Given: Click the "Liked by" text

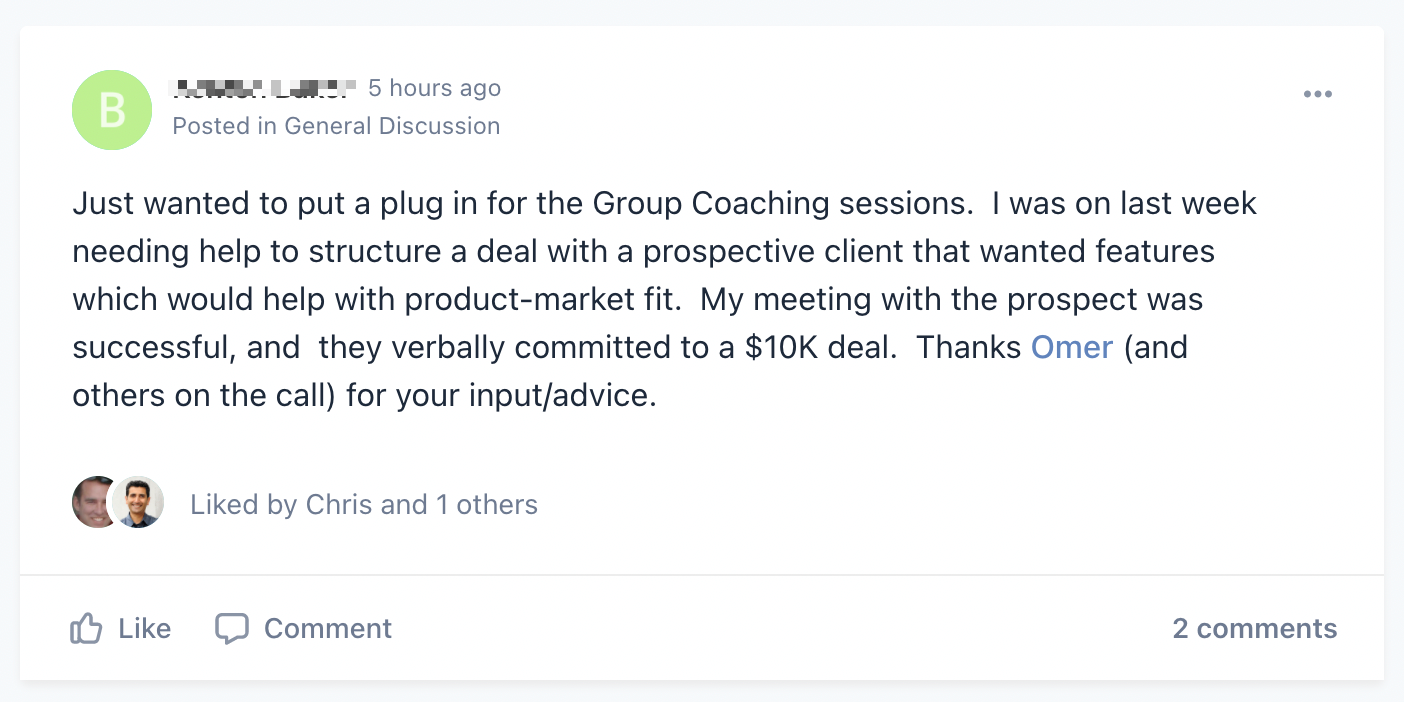Looking at the screenshot, I should point(244,505).
